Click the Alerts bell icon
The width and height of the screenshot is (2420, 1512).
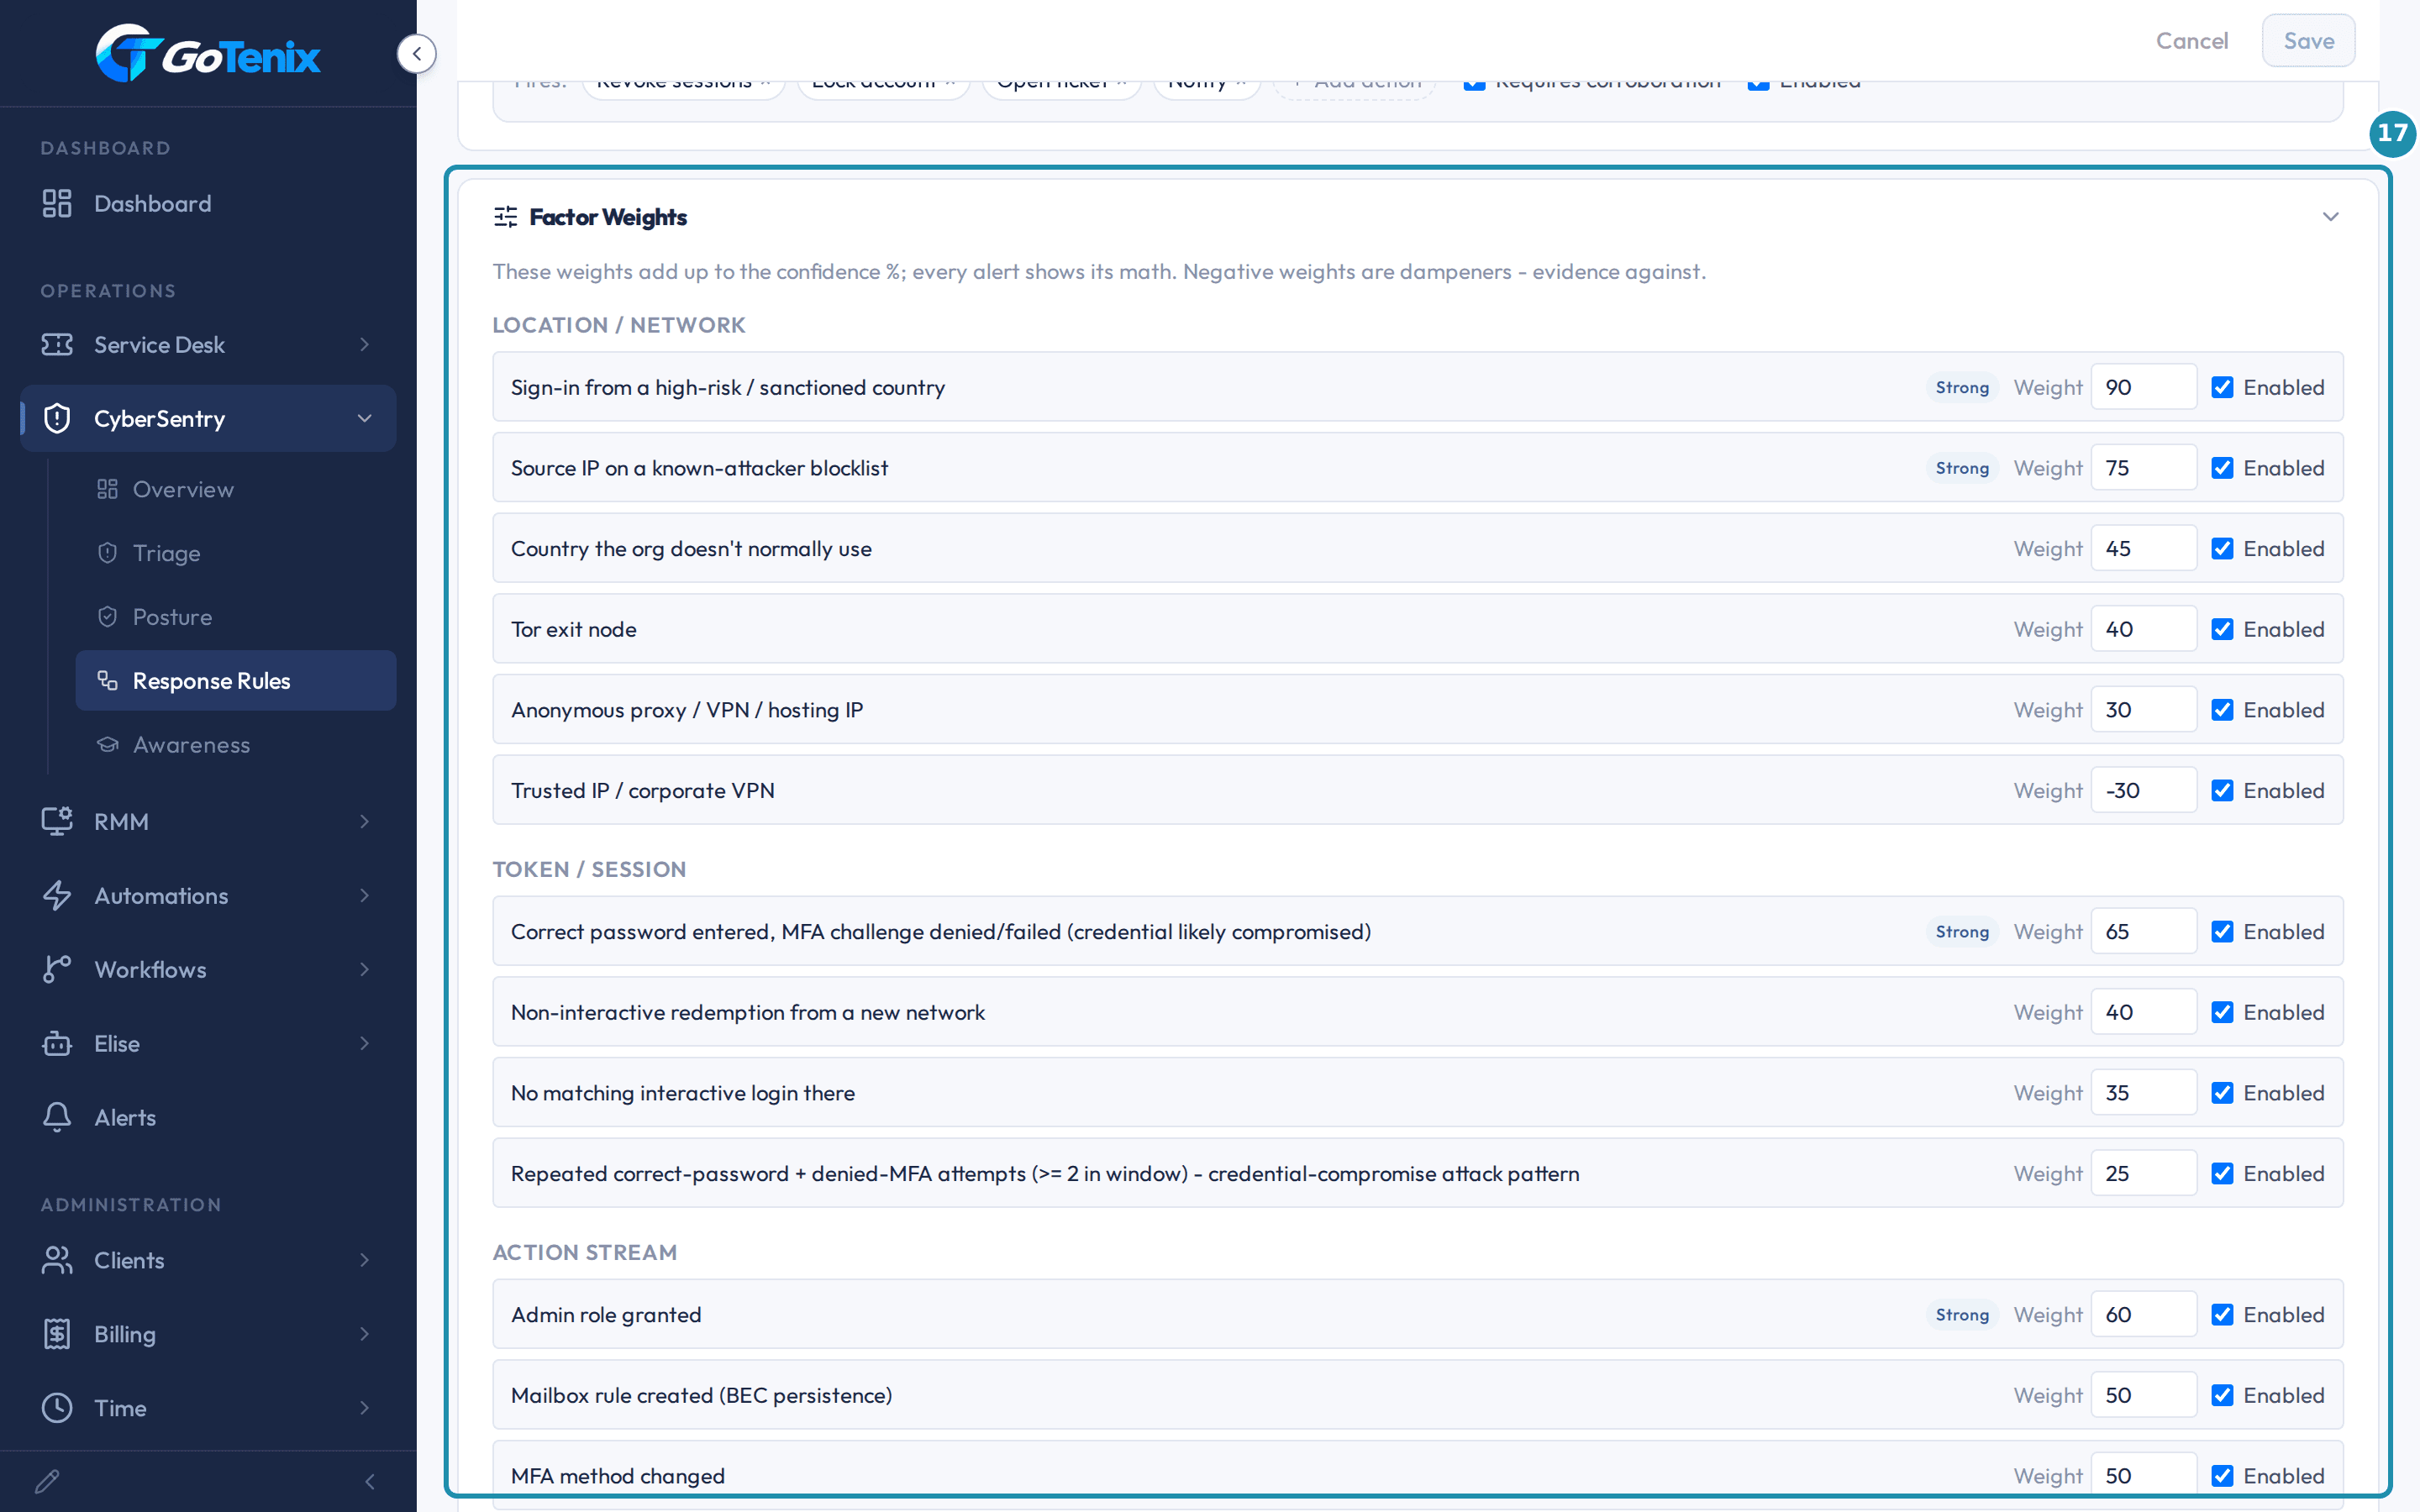point(57,1118)
